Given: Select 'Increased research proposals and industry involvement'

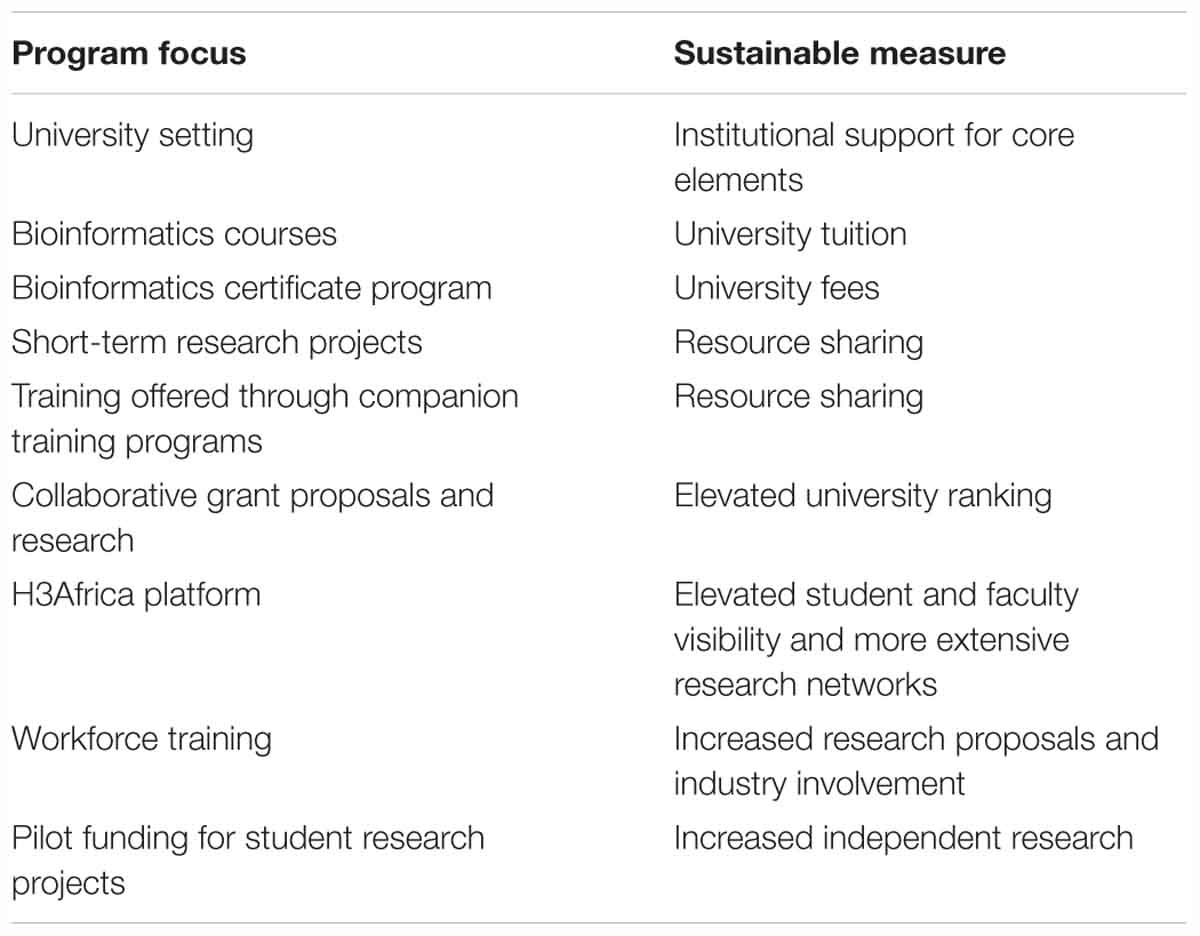Looking at the screenshot, I should coord(915,760).
